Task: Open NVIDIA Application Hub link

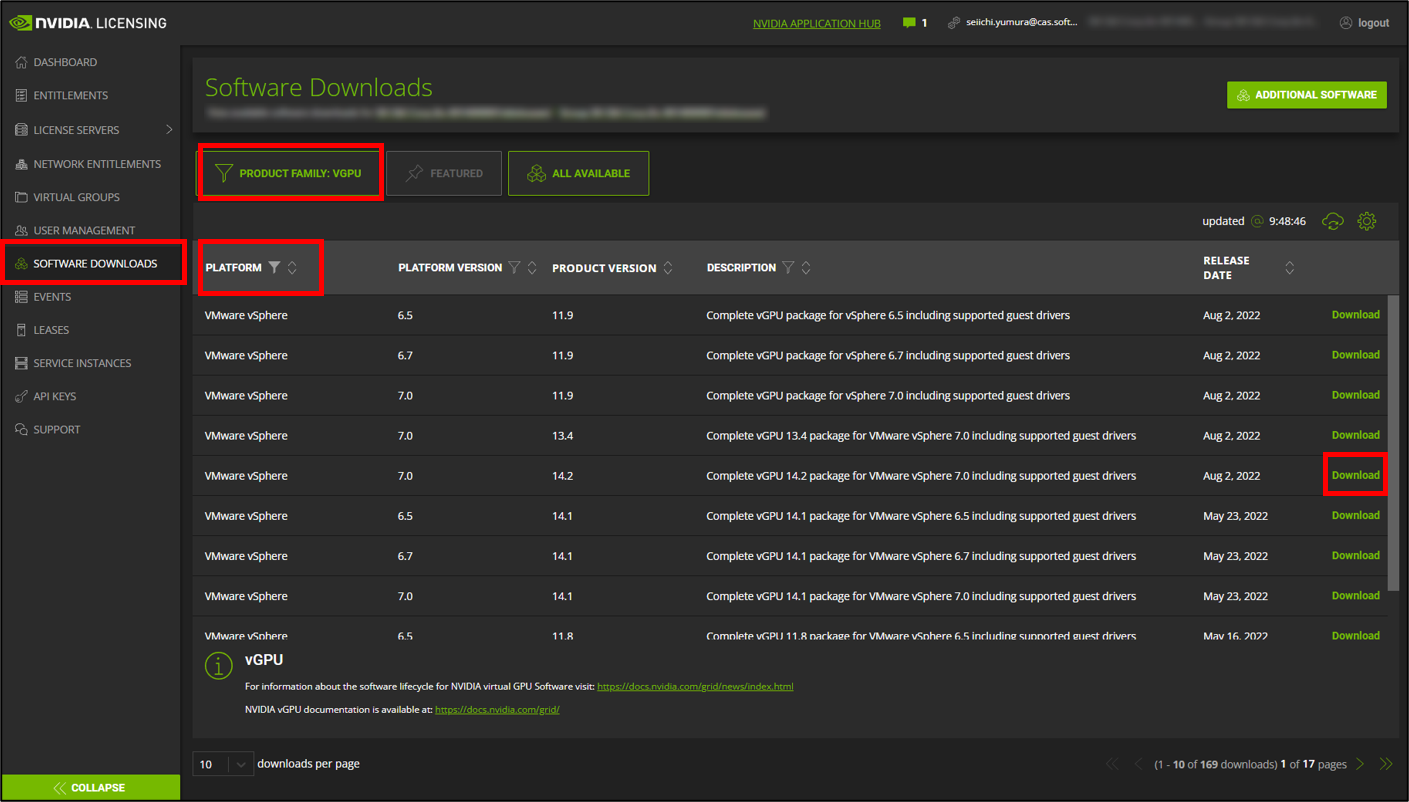Action: [x=817, y=23]
